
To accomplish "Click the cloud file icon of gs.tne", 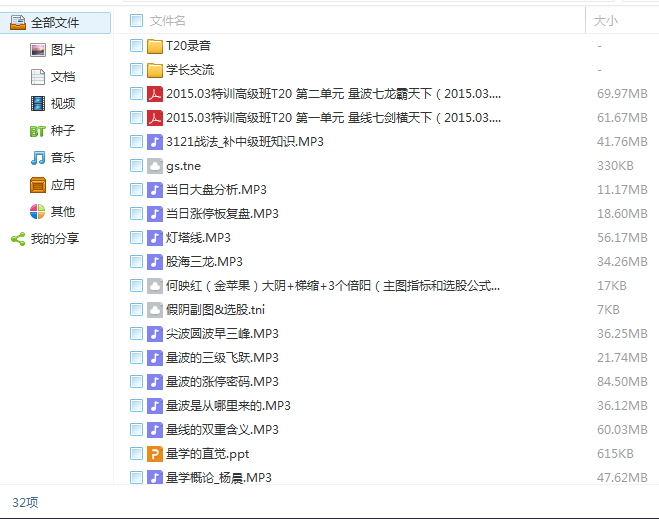I will click(155, 166).
